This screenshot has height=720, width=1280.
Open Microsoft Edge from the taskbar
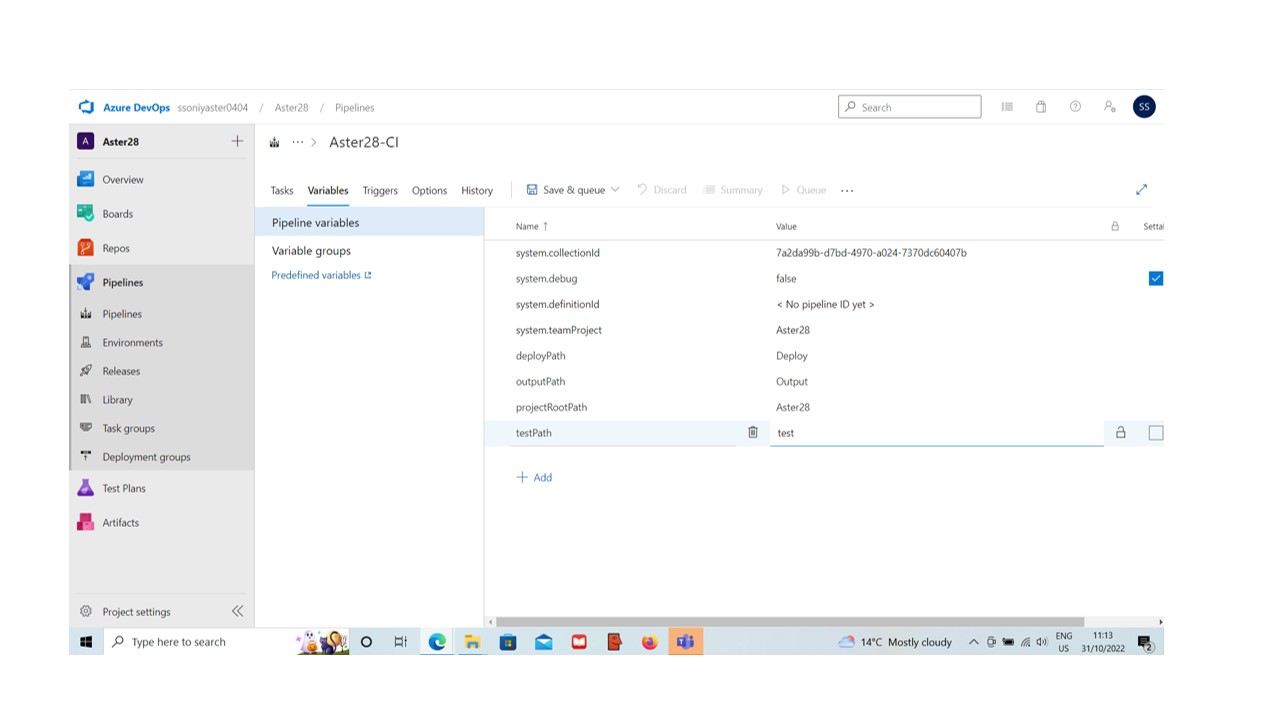point(437,642)
